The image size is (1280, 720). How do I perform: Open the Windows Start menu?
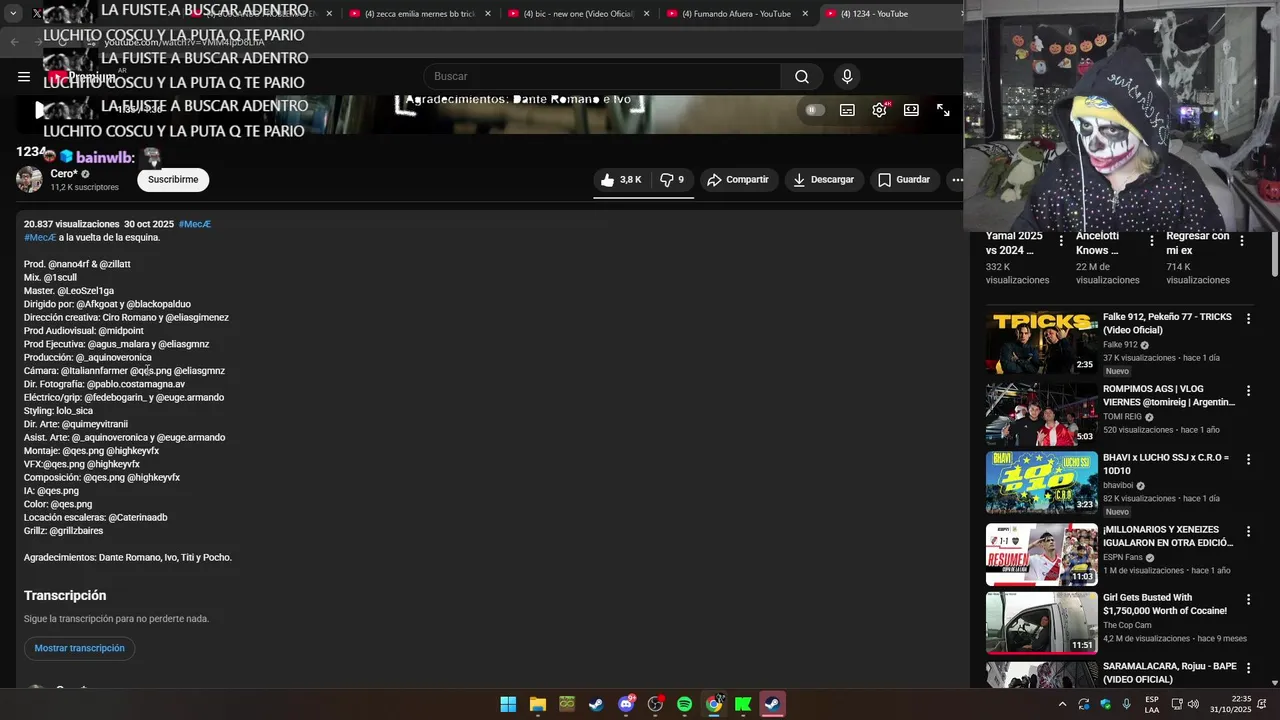click(x=508, y=704)
